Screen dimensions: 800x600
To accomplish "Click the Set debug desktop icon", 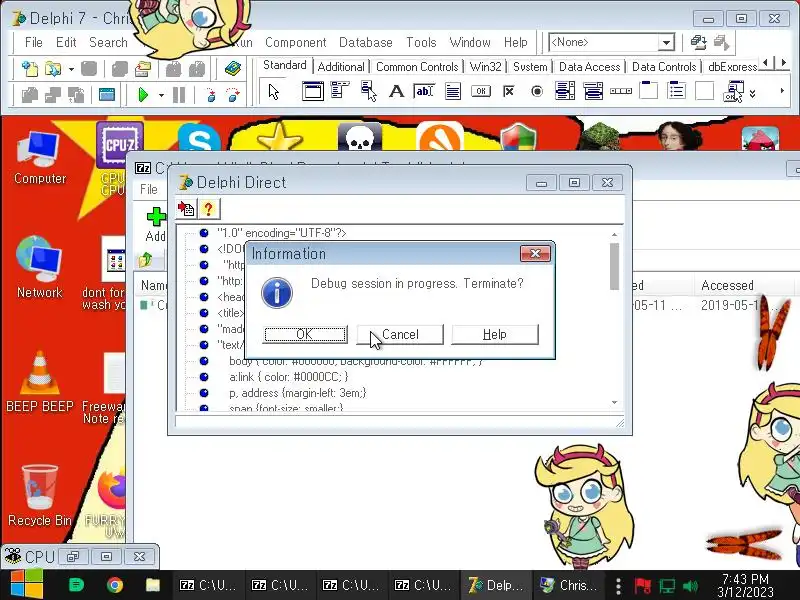I will [x=721, y=42].
